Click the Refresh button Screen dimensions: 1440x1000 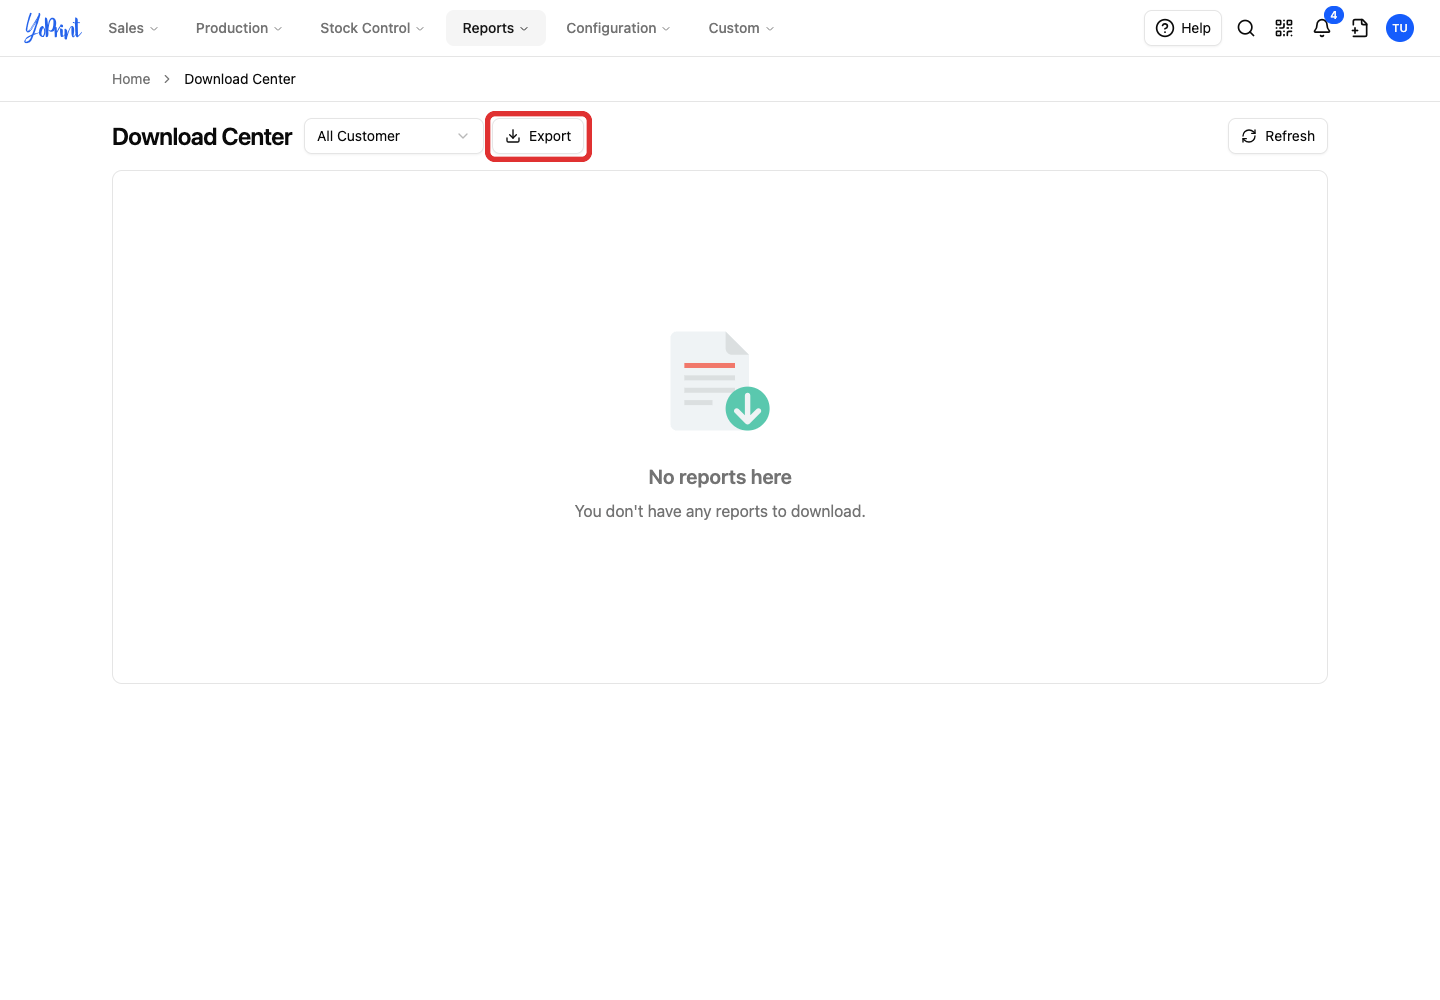1278,136
